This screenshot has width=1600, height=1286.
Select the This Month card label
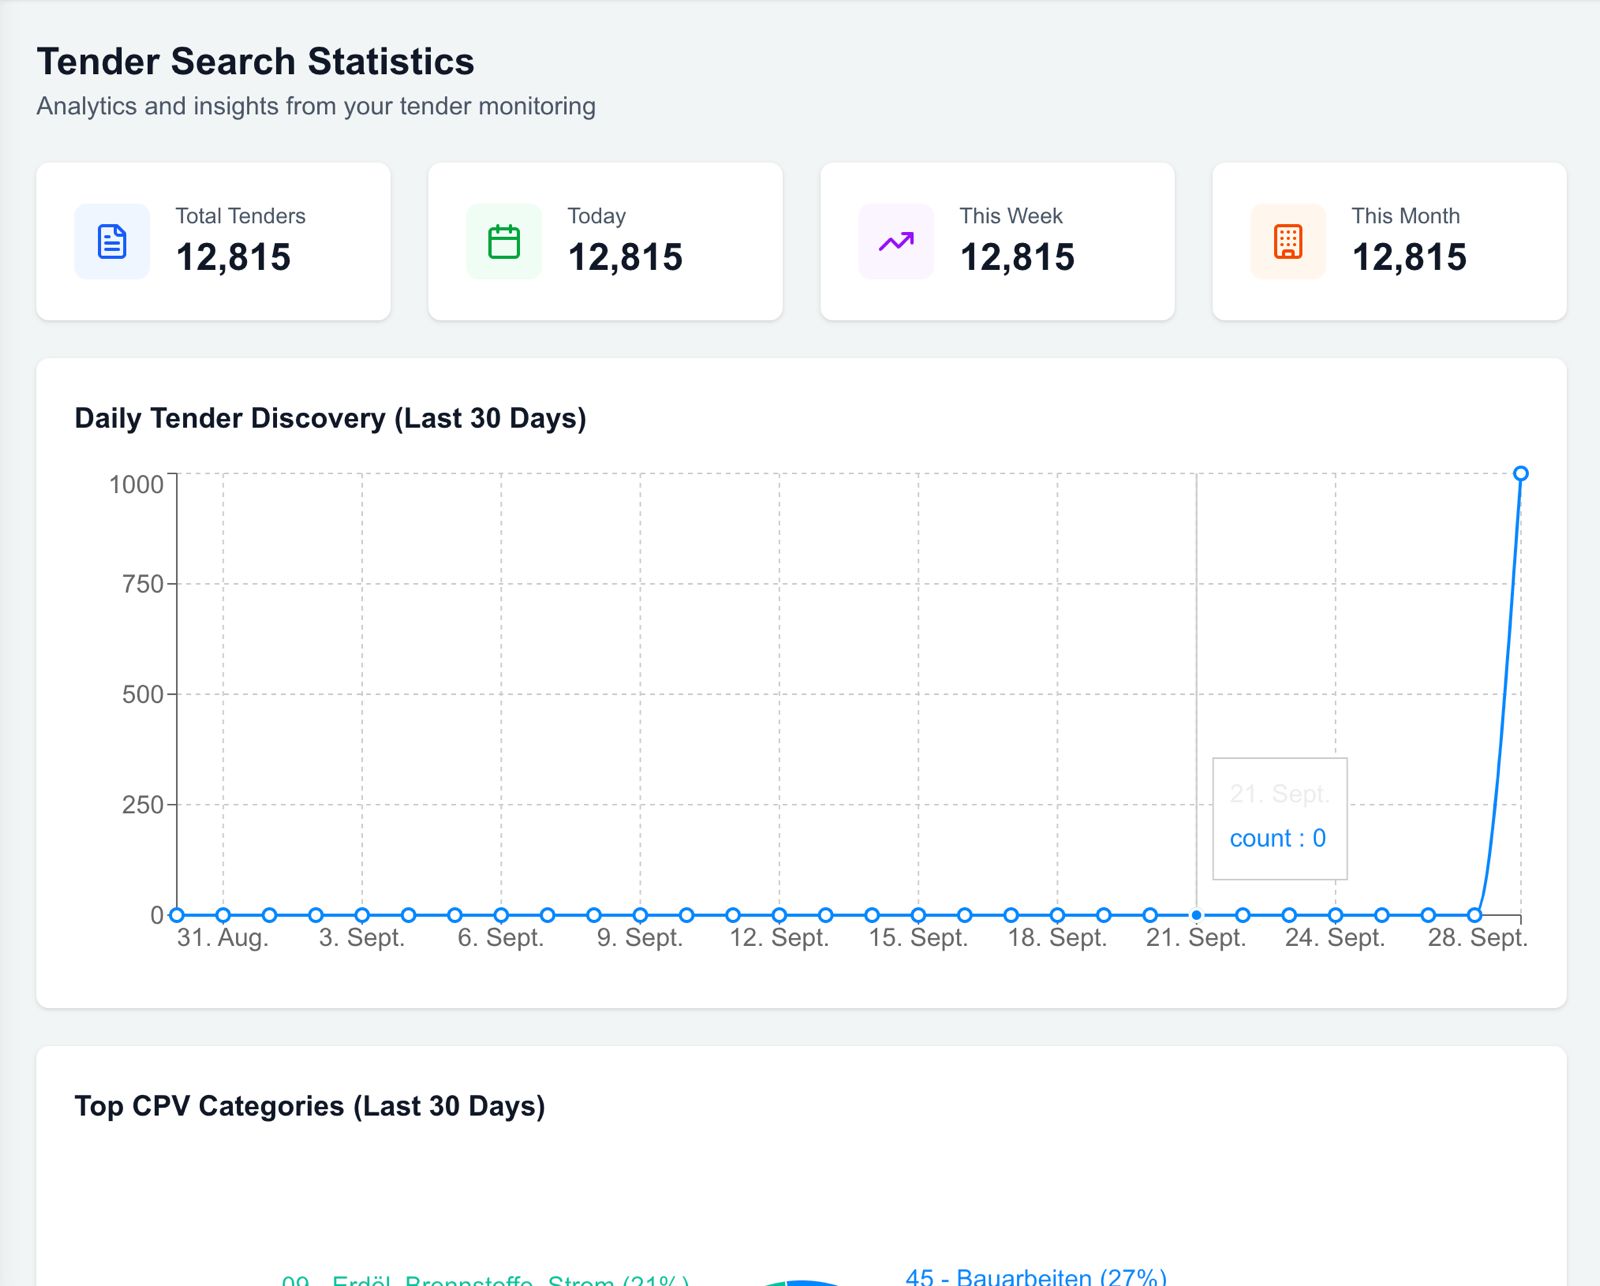1405,216
